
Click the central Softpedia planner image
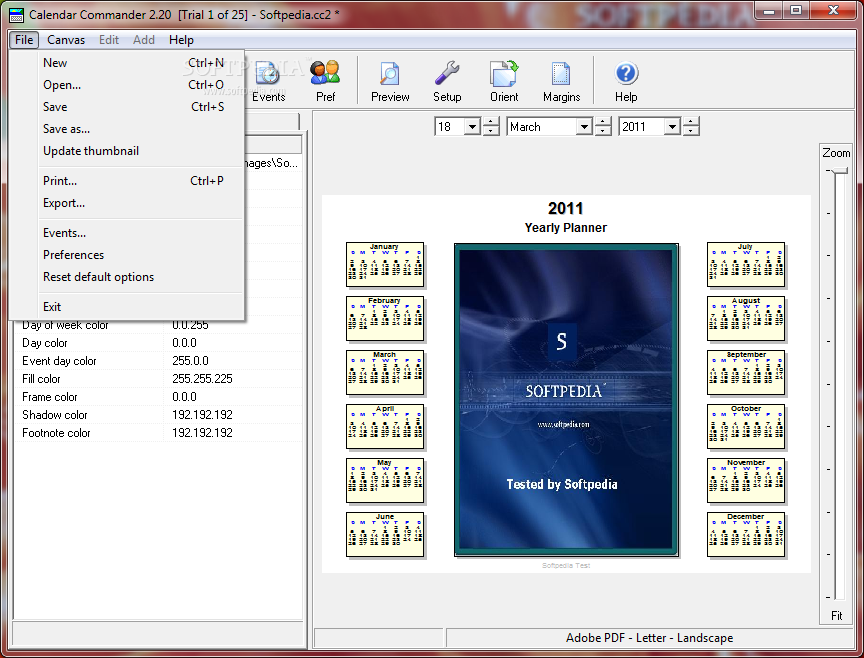(x=566, y=400)
